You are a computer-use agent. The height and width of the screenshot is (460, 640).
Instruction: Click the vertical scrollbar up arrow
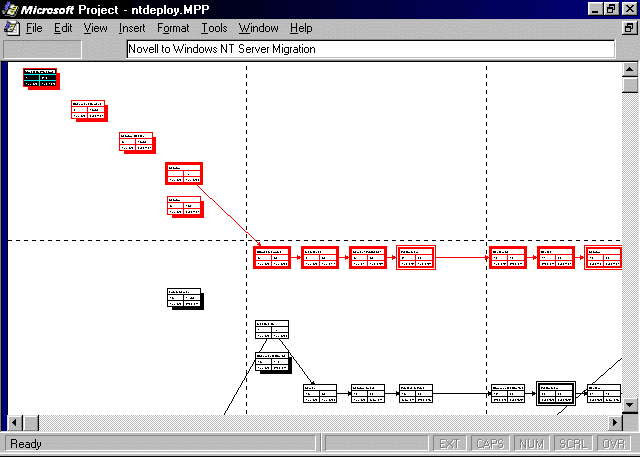[630, 70]
